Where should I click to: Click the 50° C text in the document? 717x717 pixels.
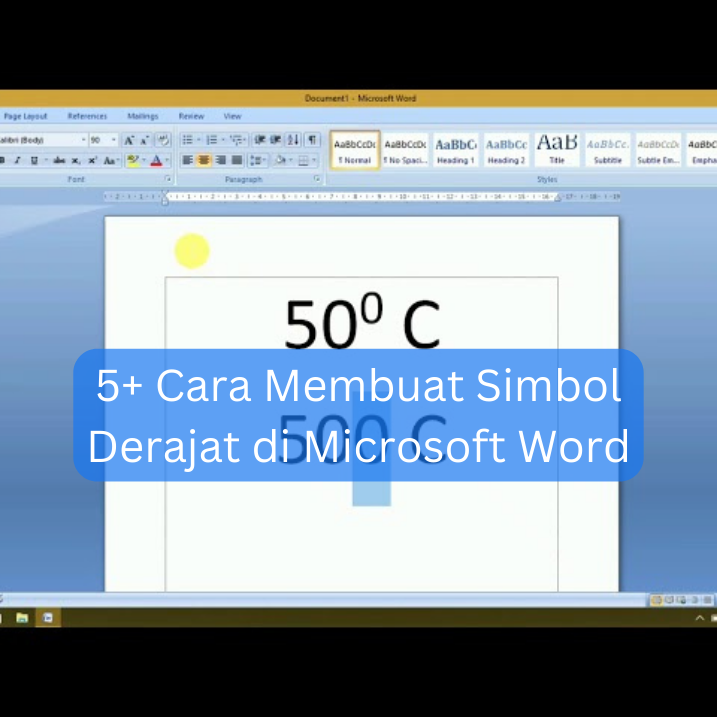[361, 322]
